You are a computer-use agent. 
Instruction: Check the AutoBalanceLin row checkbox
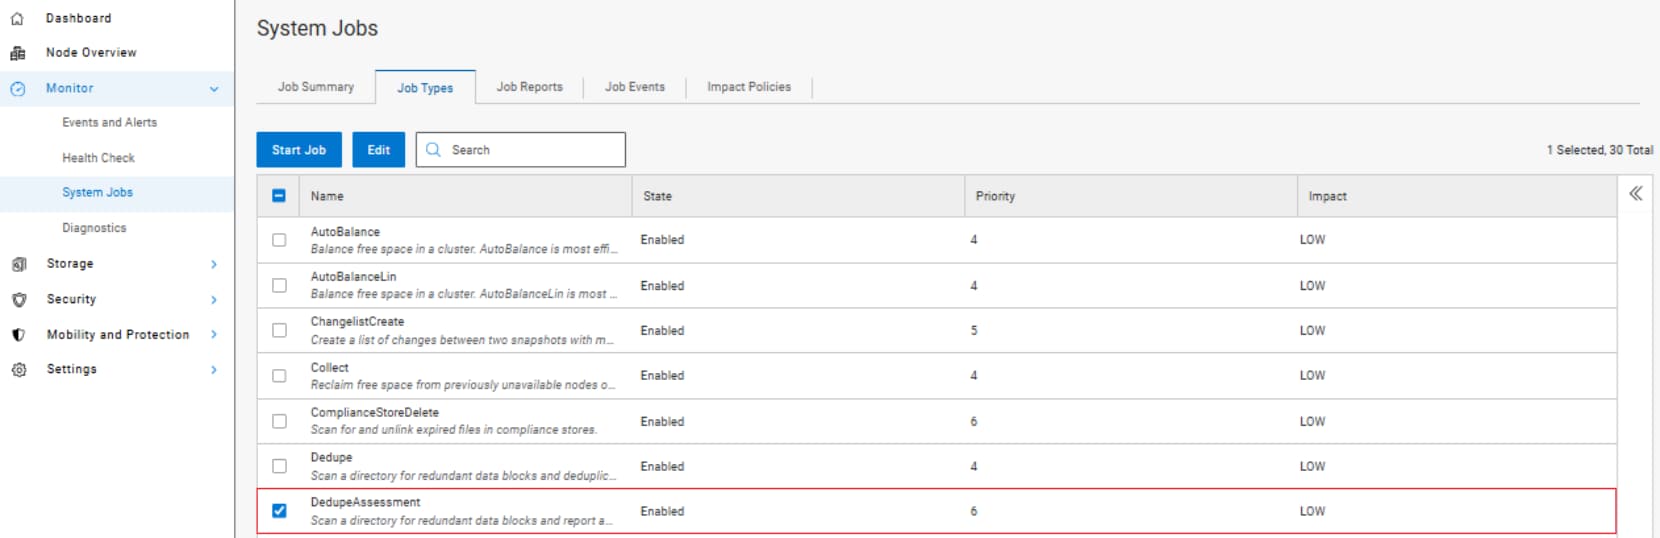(x=279, y=285)
